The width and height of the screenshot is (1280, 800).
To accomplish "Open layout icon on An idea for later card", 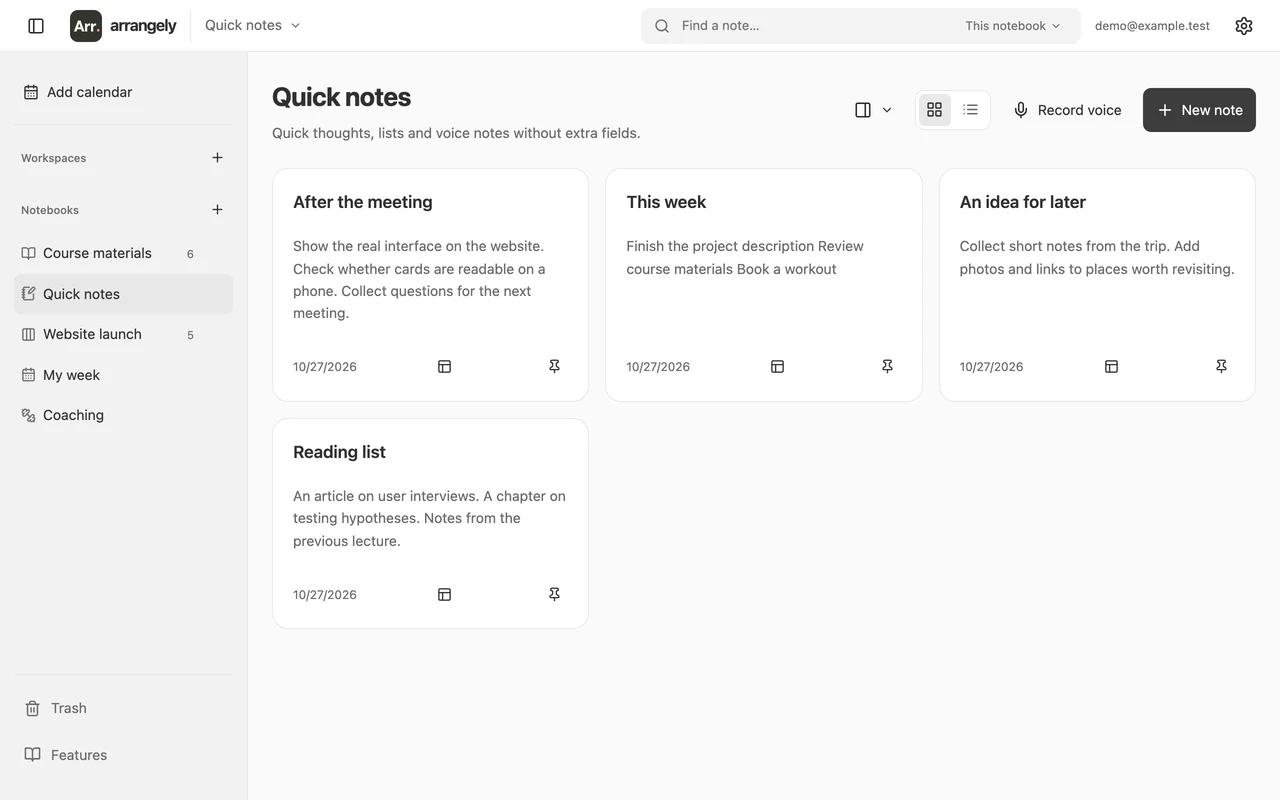I will click(x=1111, y=367).
